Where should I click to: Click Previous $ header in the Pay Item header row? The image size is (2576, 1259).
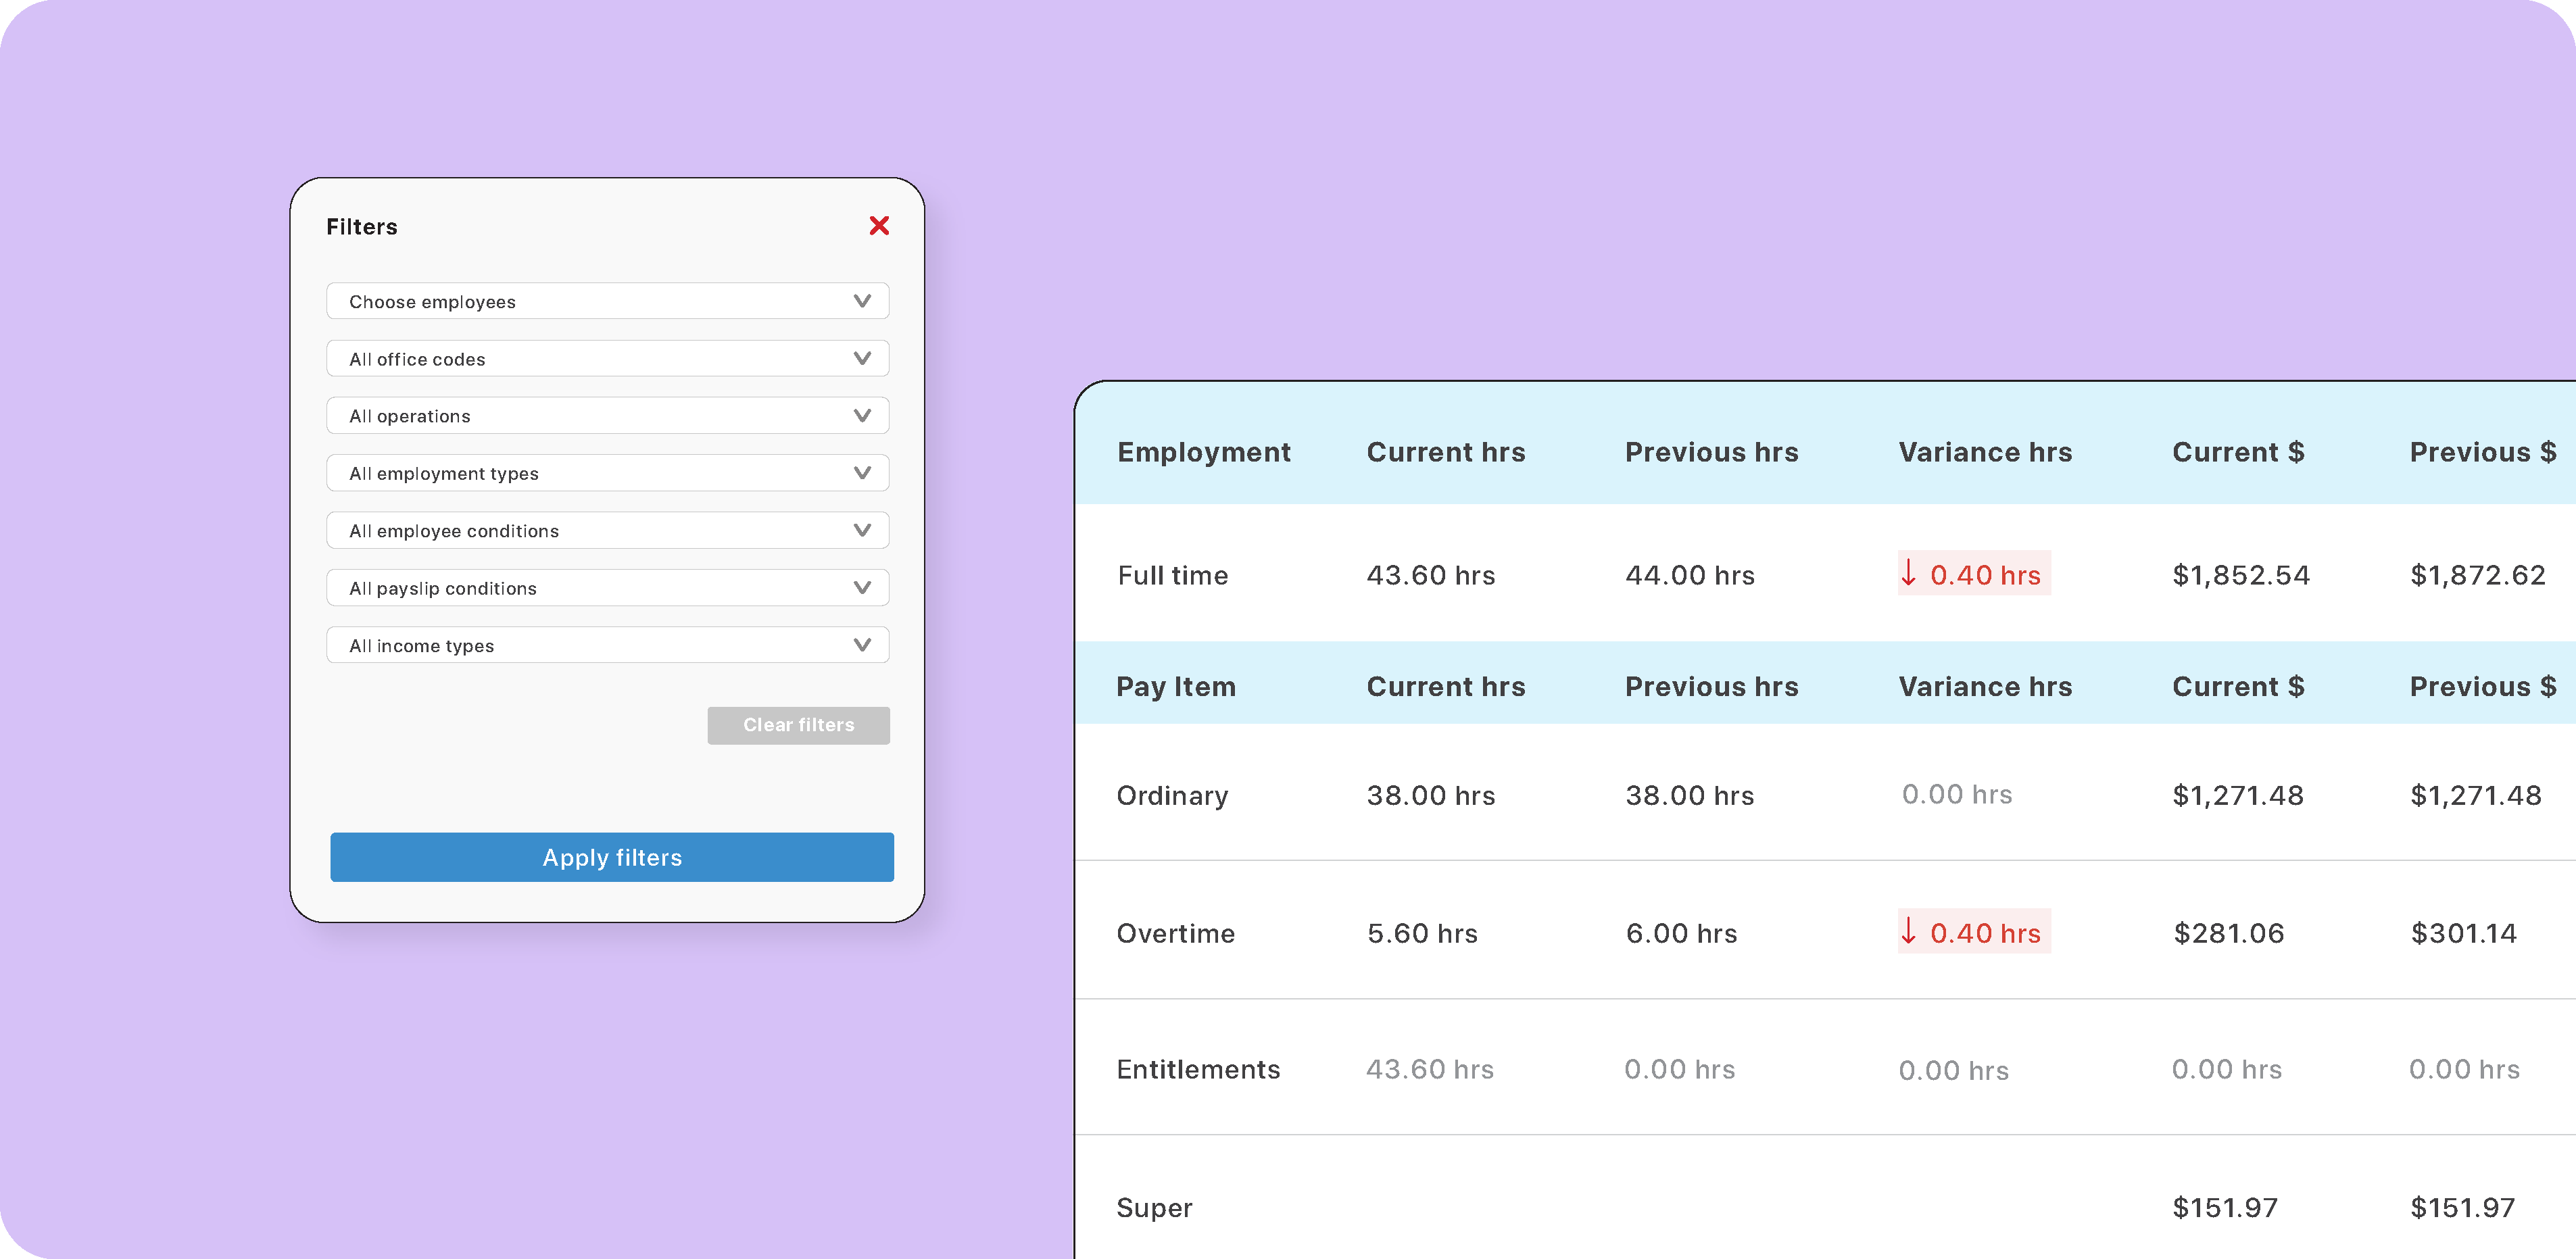(x=2483, y=687)
